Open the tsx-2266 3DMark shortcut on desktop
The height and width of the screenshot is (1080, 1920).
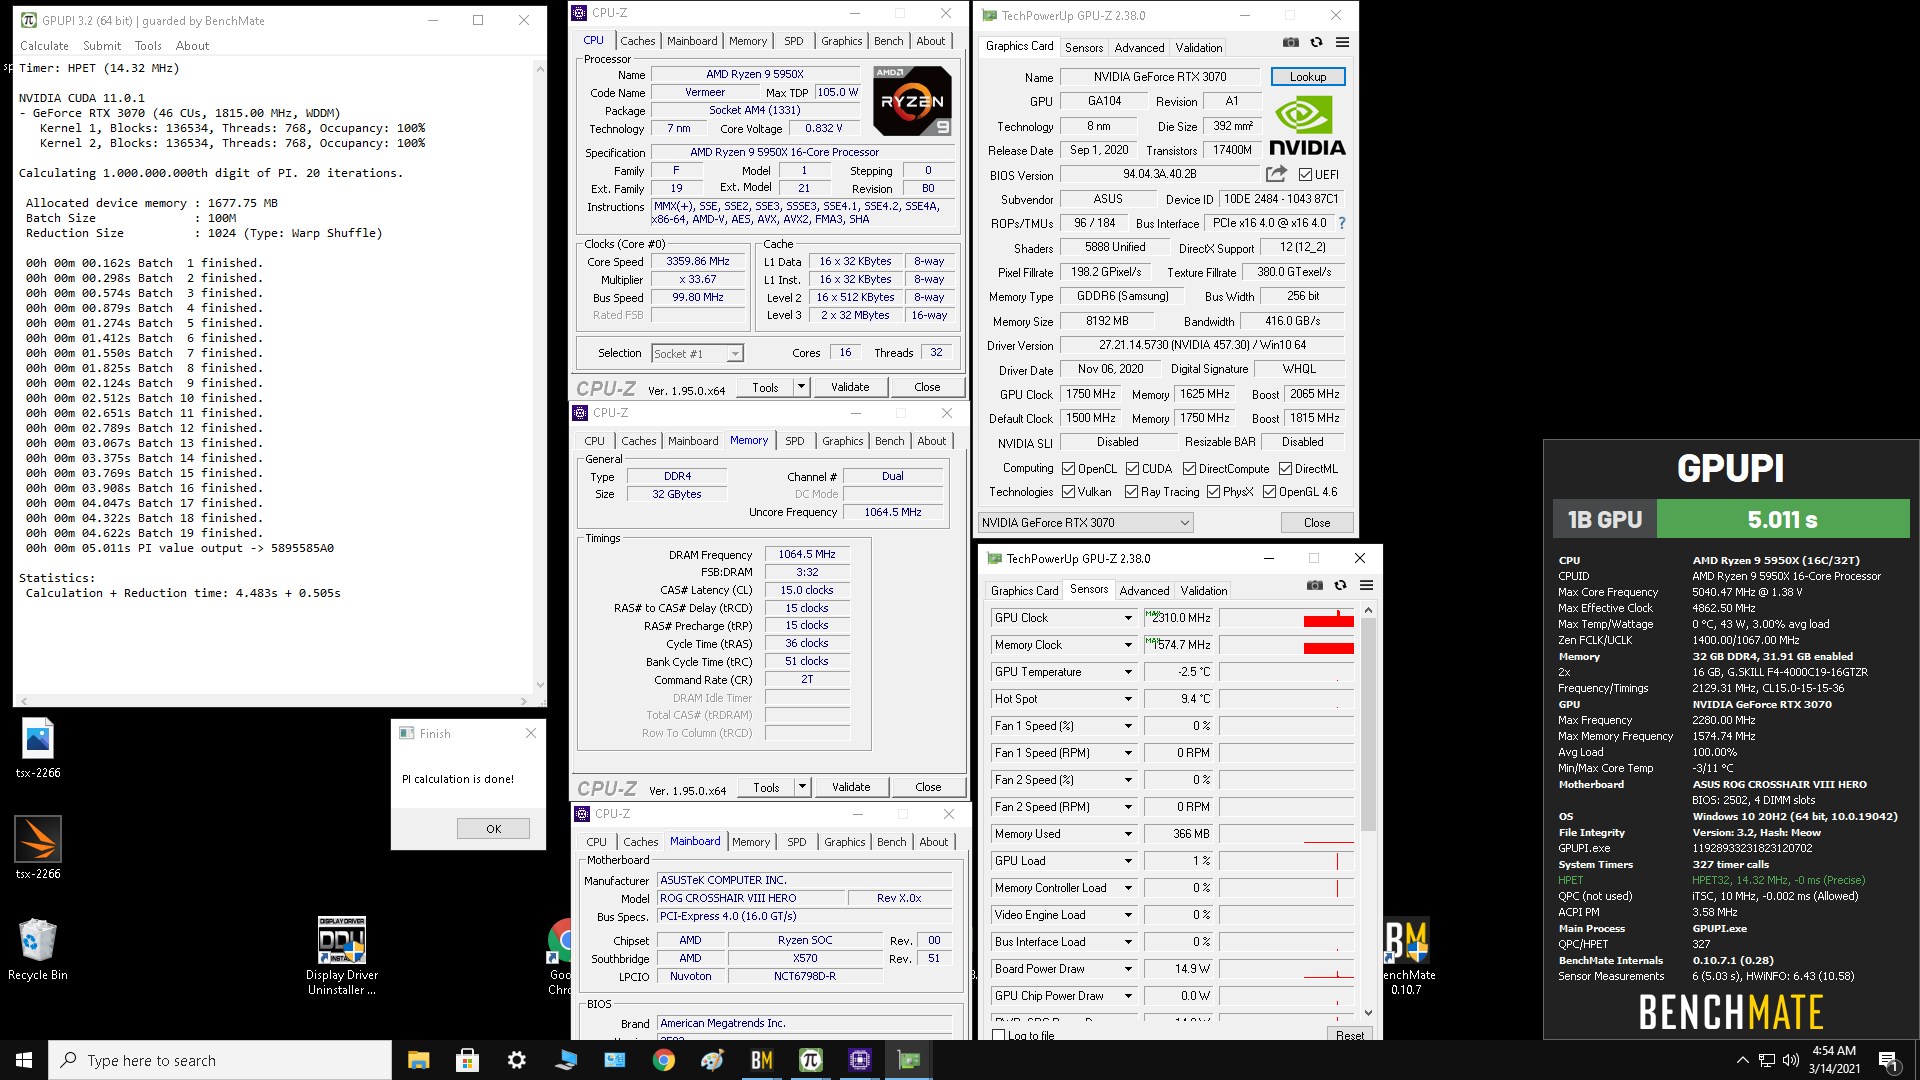point(38,848)
